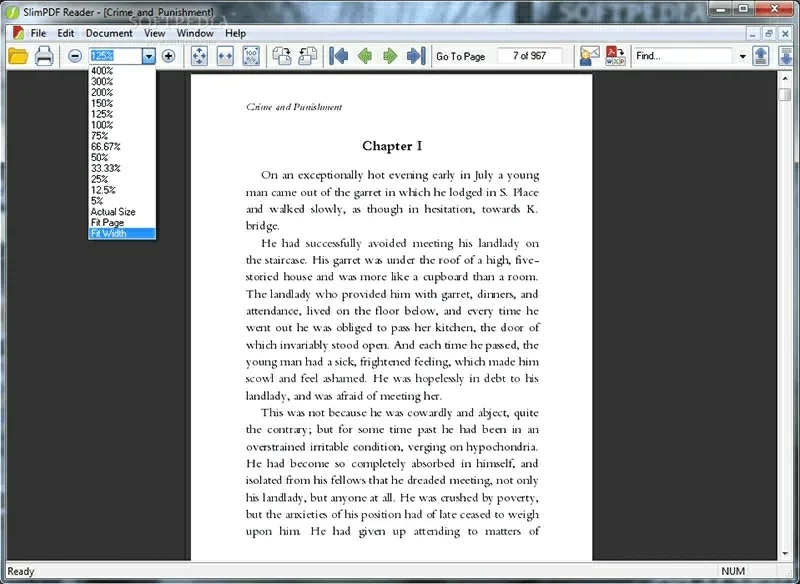Open the Find options dropdown
Viewport: 800px width, 584px height.
tap(744, 56)
